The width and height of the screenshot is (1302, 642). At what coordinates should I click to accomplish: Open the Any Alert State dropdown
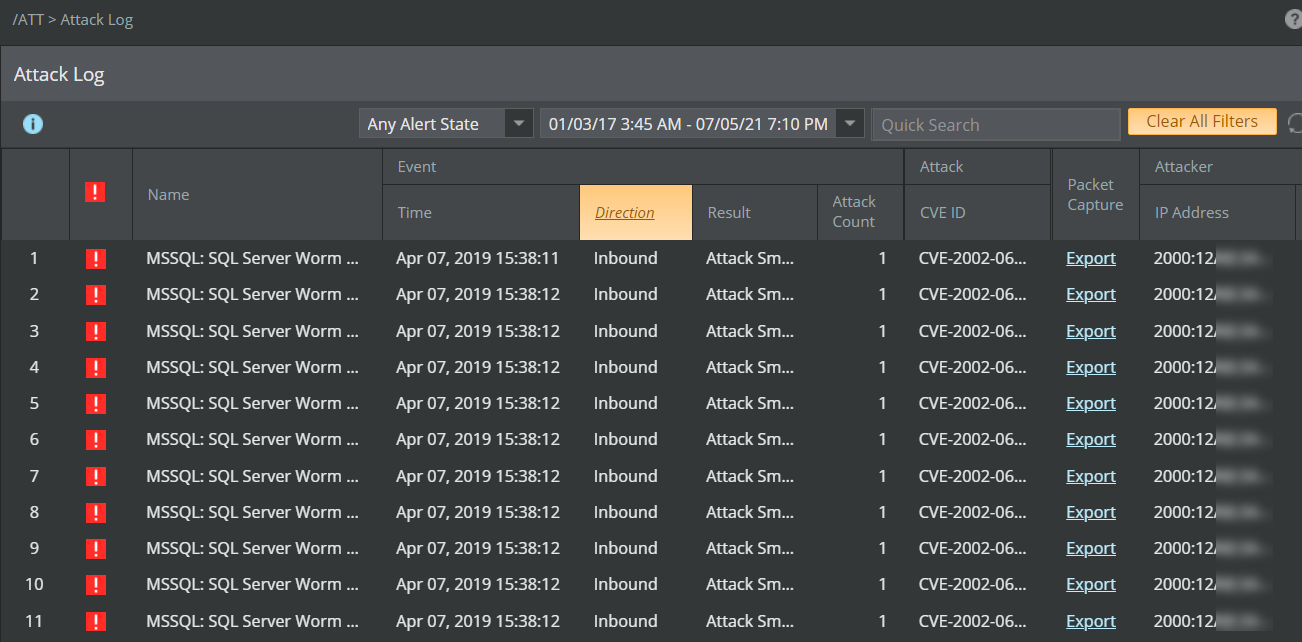coord(446,124)
